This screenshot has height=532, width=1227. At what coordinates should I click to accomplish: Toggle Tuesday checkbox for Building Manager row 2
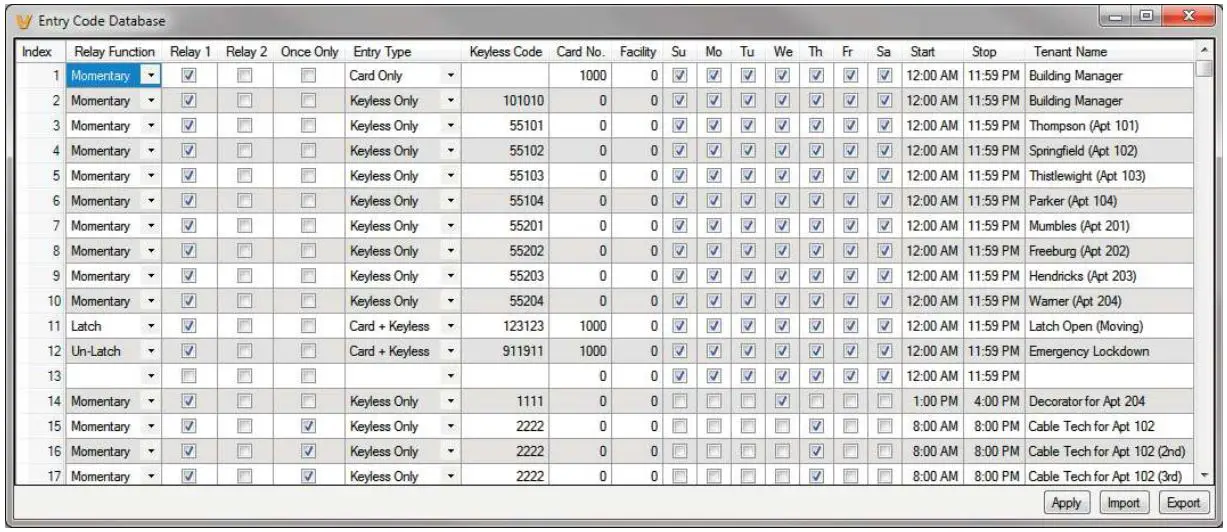pos(748,101)
